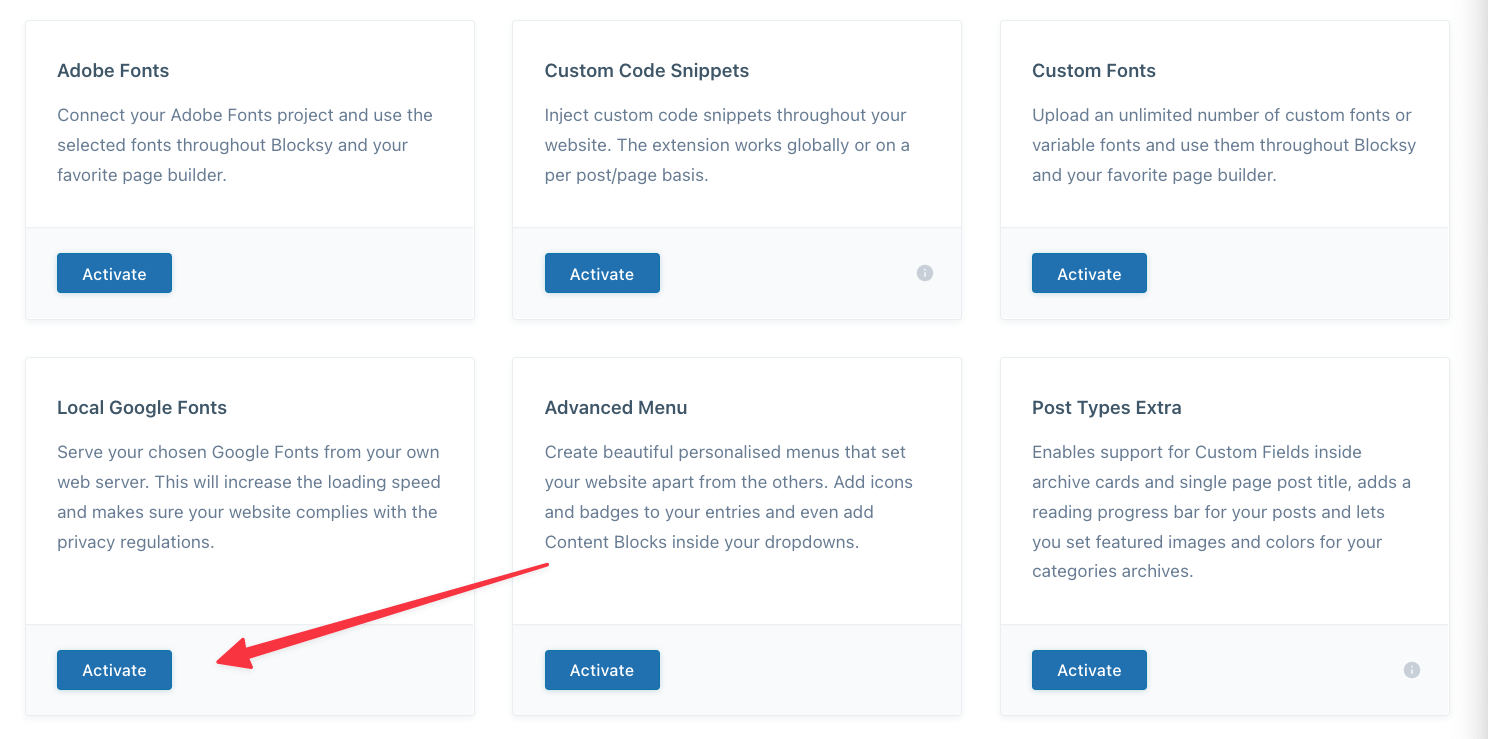The height and width of the screenshot is (739, 1488).
Task: Select the Custom Code Snippets heading
Action: pos(647,71)
